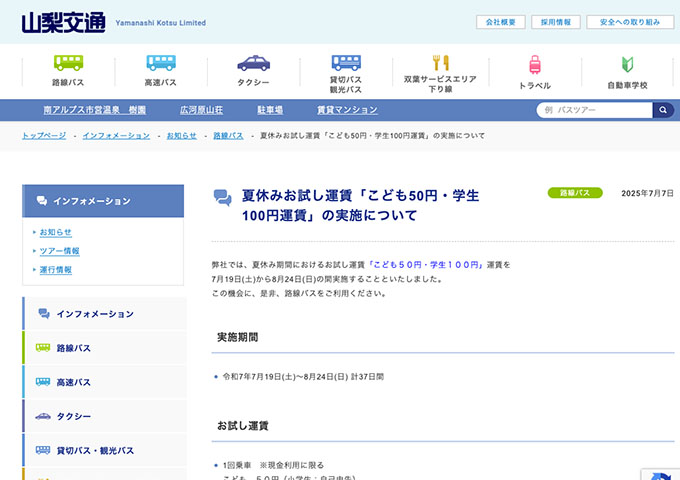This screenshot has width=680, height=480.
Task: Click the 山梨交通 logo
Action: click(64, 23)
